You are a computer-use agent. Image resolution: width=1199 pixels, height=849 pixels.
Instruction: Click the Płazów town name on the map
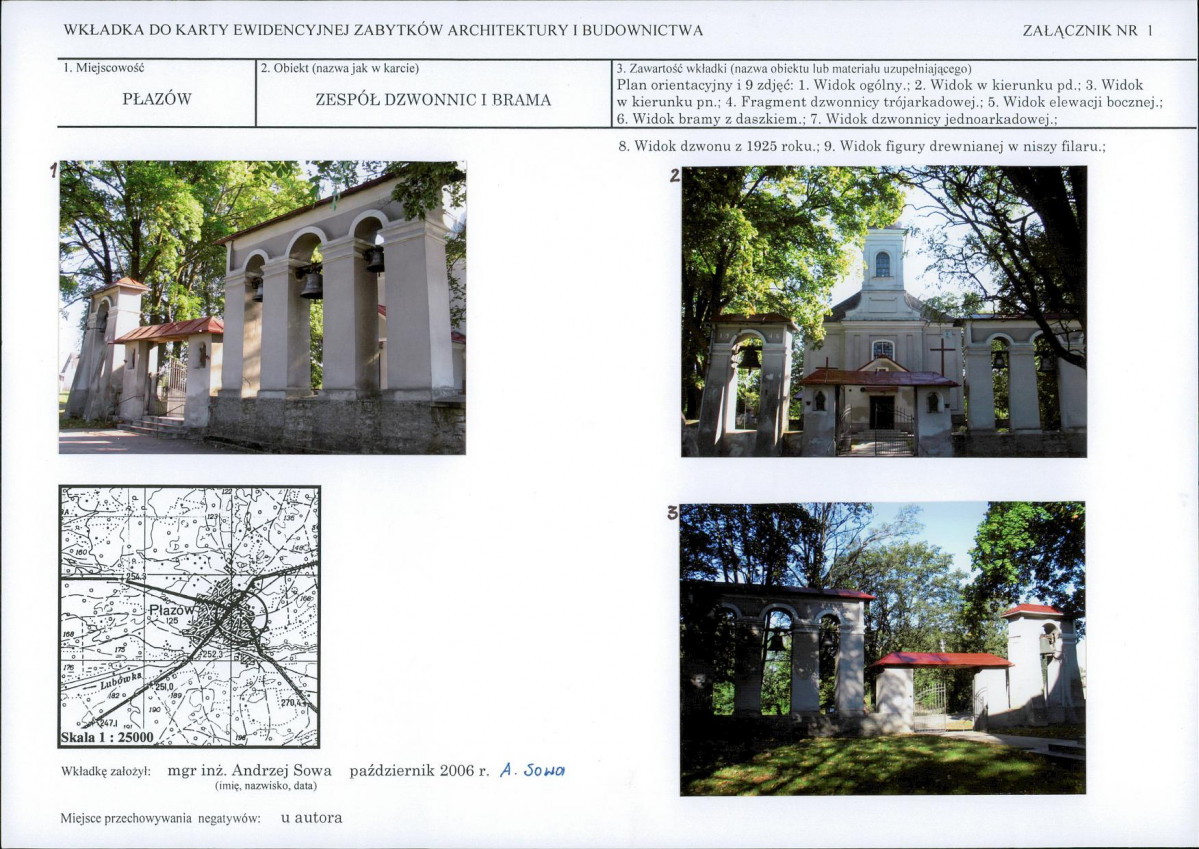tap(173, 610)
